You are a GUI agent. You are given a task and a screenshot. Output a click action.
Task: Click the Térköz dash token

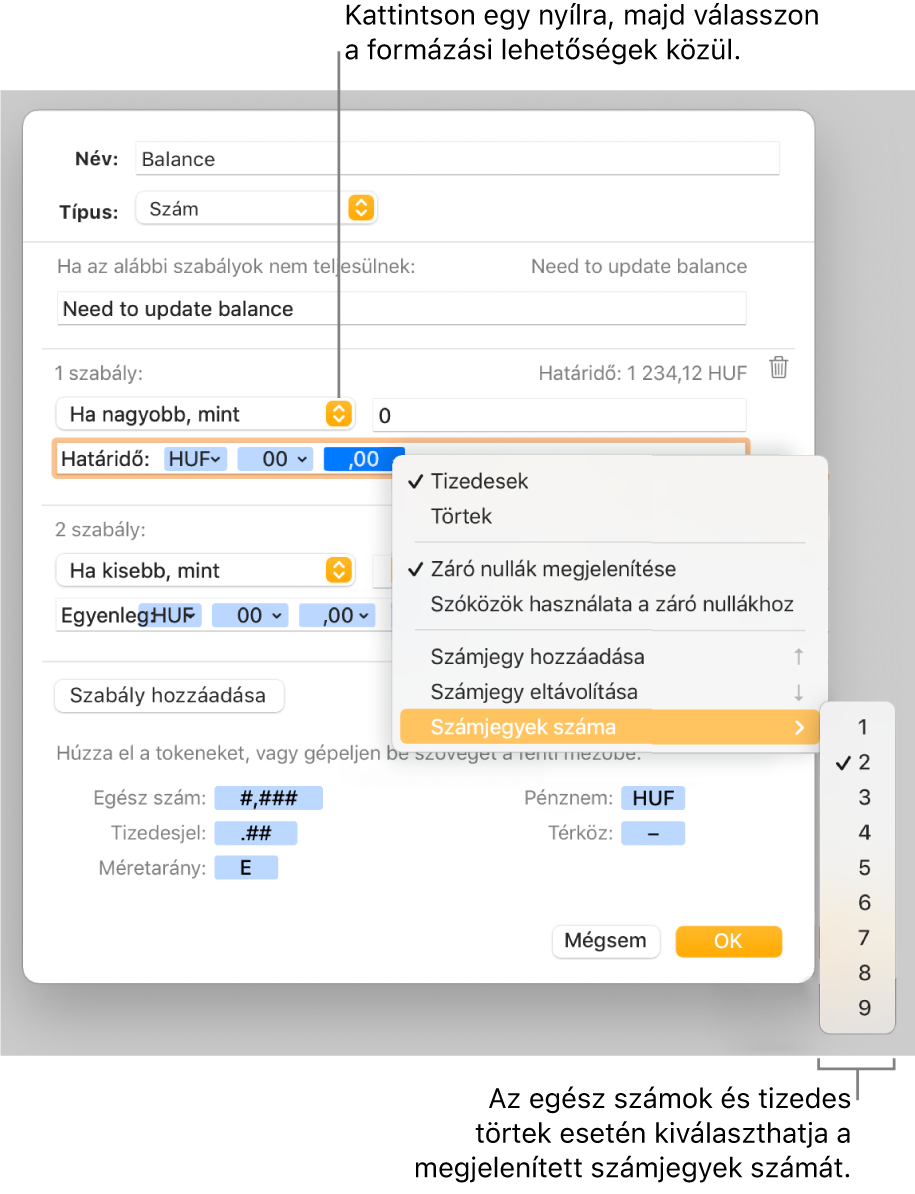point(653,833)
